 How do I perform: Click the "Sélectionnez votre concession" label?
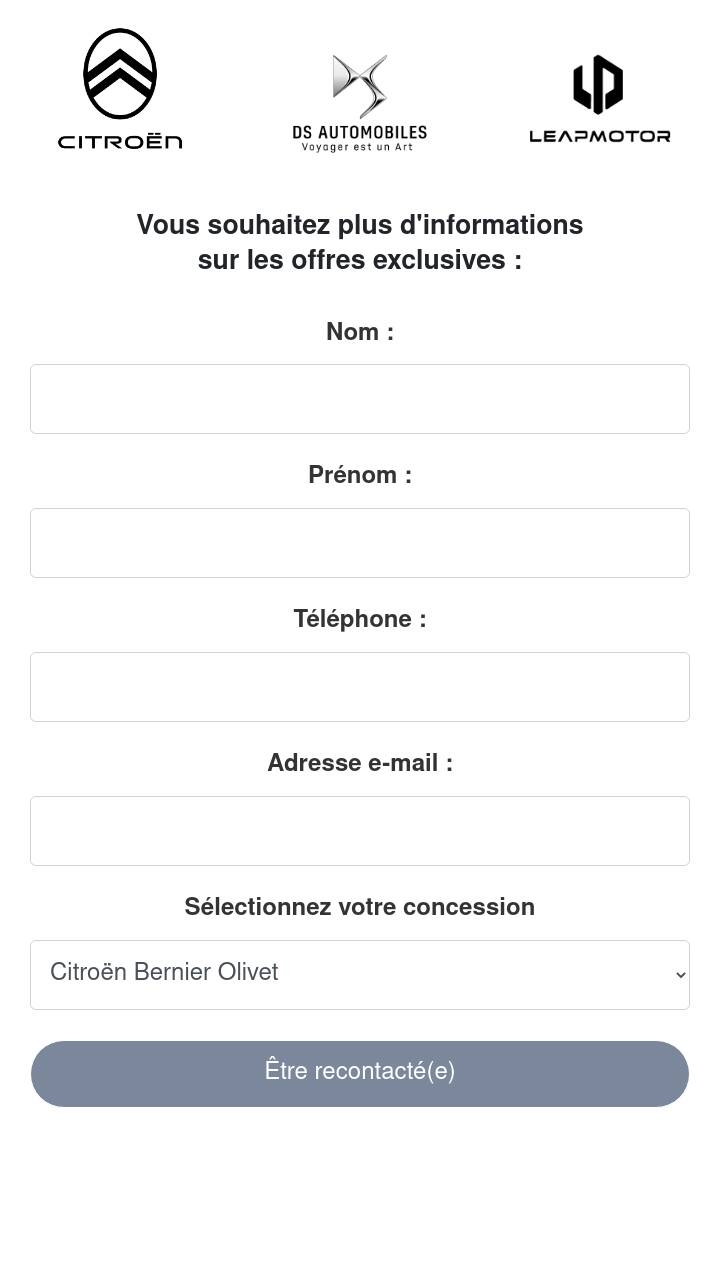coord(360,907)
